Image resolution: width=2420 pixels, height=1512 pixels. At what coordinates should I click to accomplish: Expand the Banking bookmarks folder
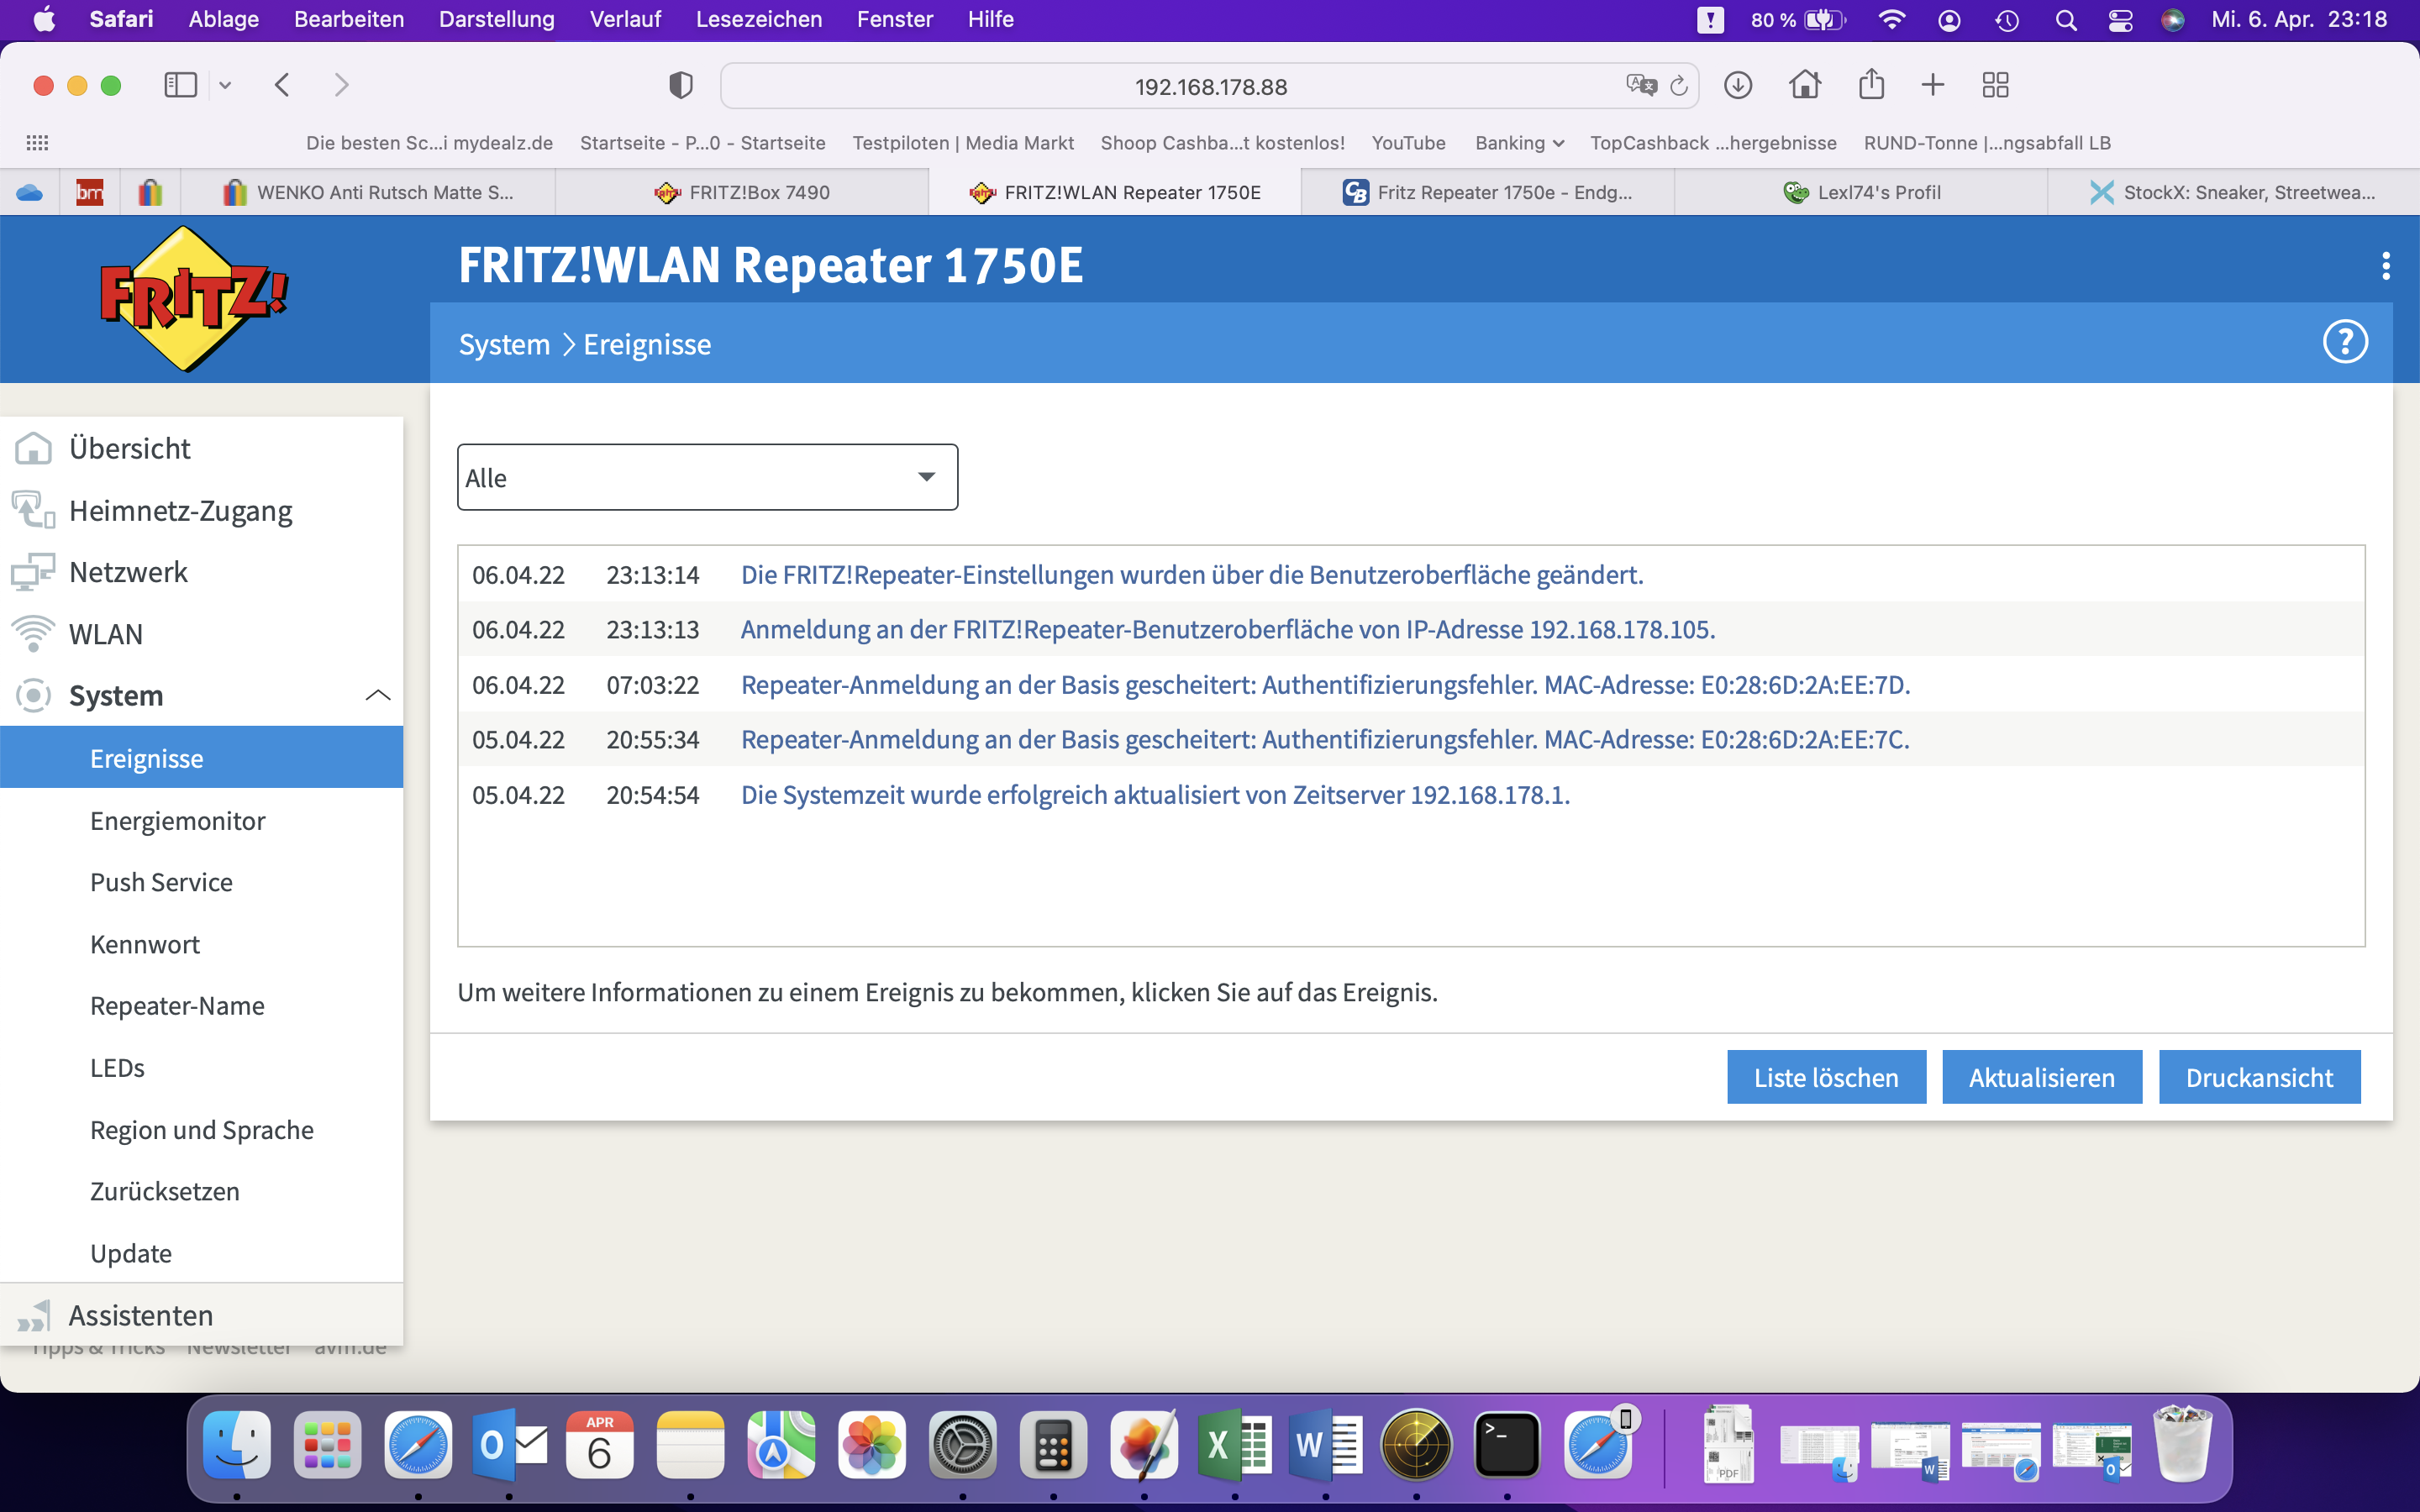coord(1518,143)
